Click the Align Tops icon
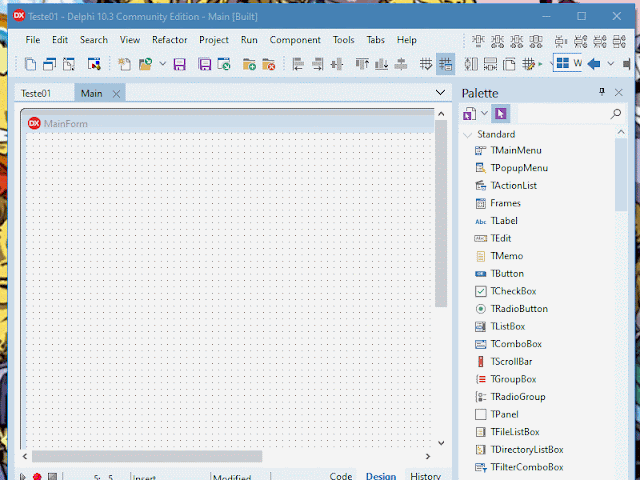640x480 pixels. [362, 64]
